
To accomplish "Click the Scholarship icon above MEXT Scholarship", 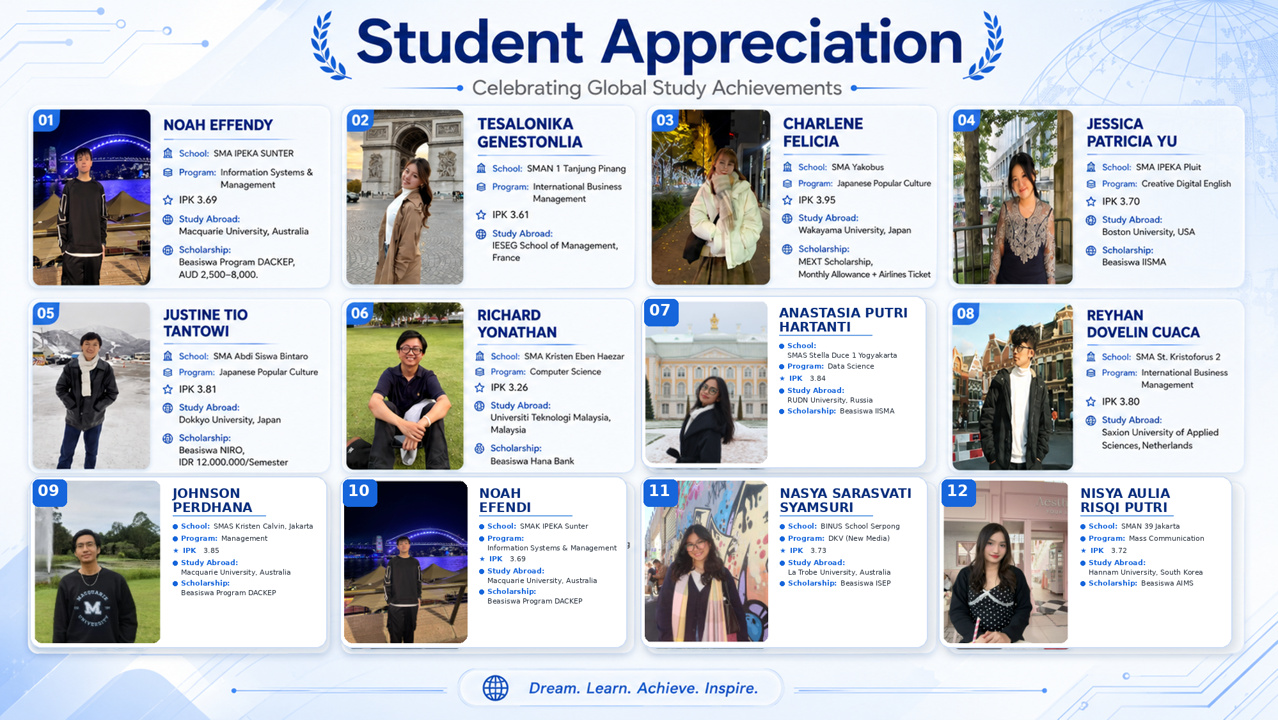I will 787,249.
